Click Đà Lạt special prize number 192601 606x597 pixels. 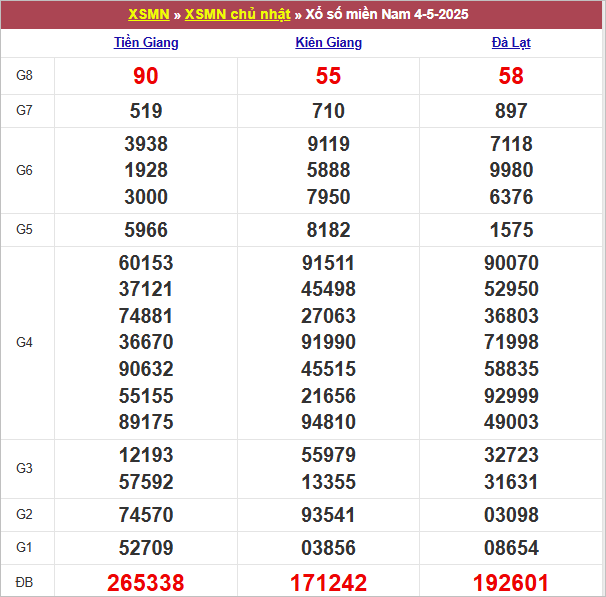512,582
